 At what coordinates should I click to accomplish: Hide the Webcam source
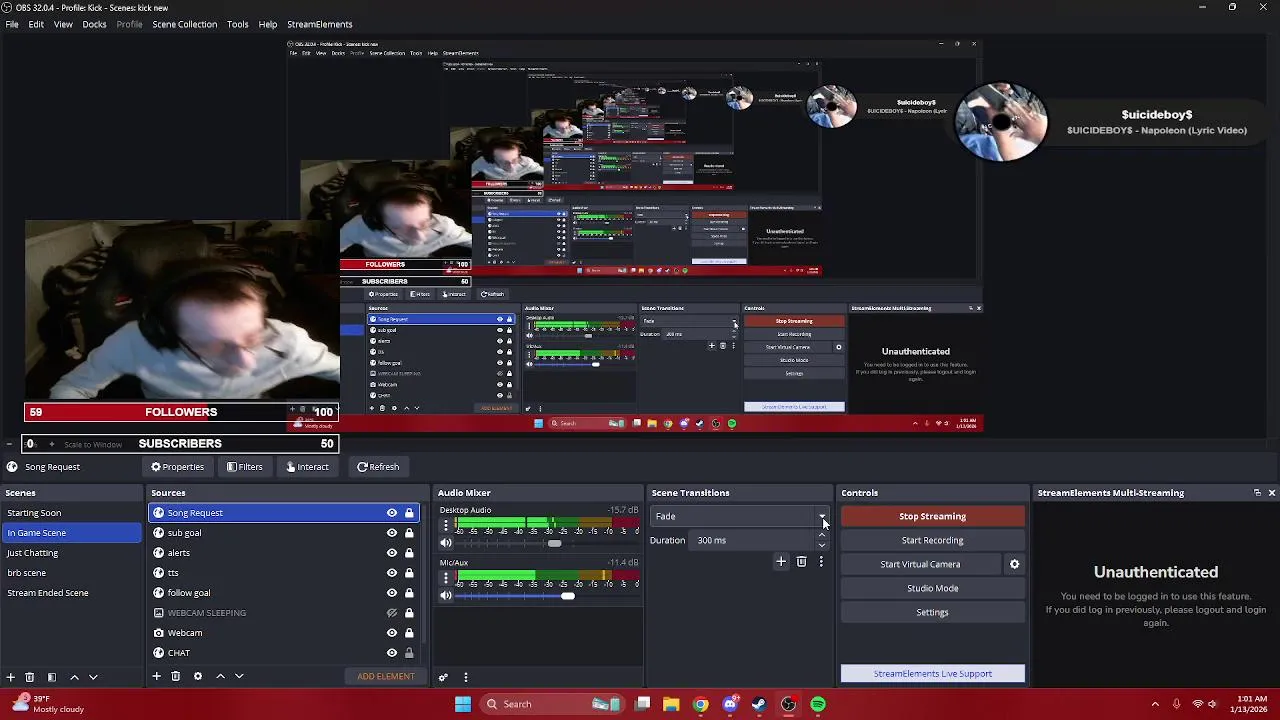(x=392, y=633)
